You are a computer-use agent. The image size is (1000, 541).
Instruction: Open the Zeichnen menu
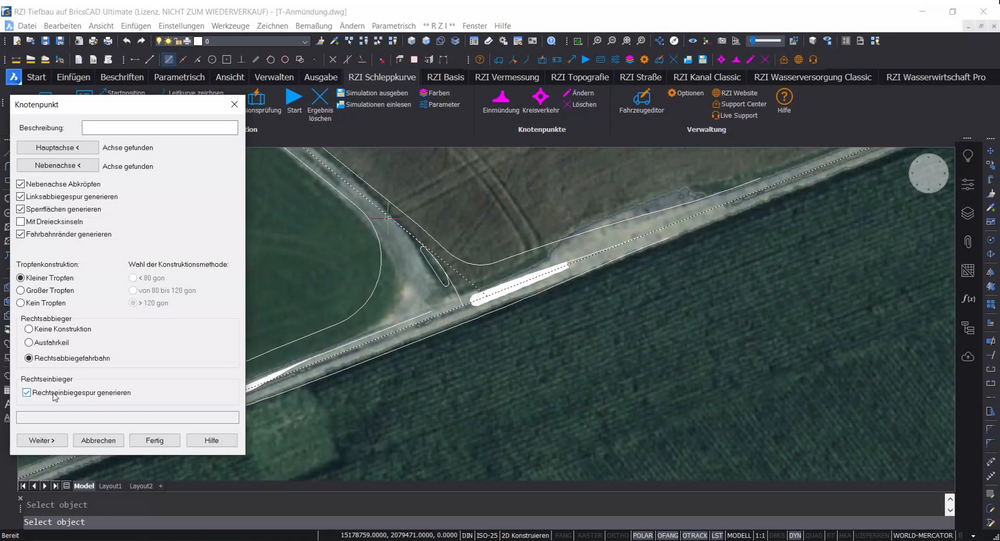pyautogui.click(x=272, y=26)
